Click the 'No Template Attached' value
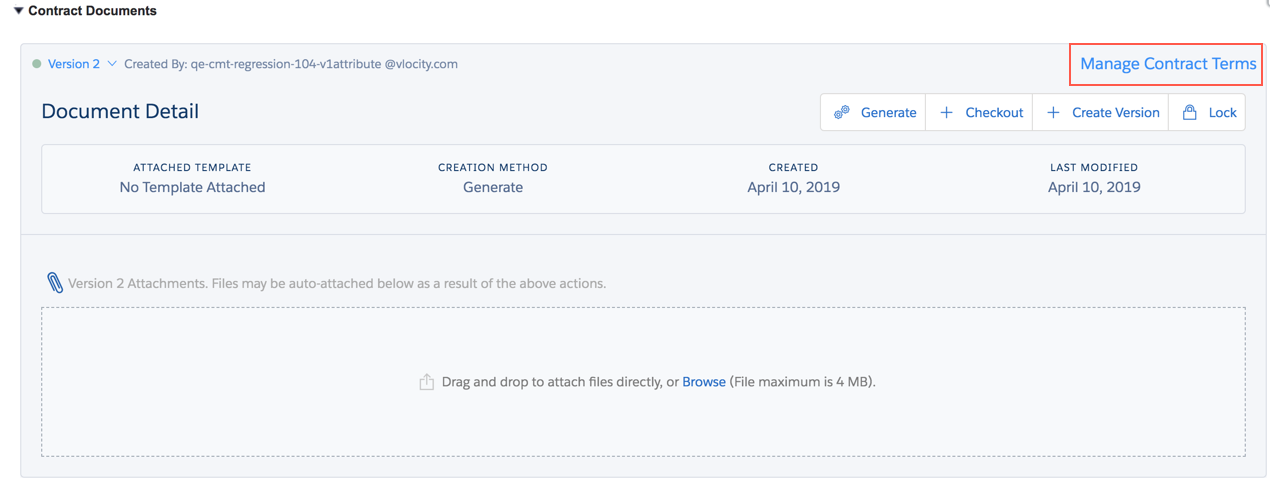Image resolution: width=1270 pixels, height=482 pixels. point(192,187)
